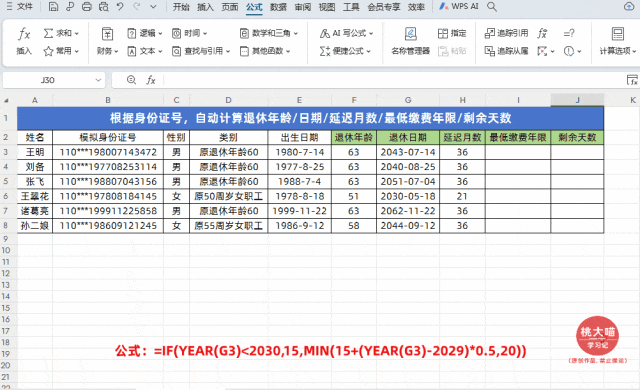Switch to the 插入 ribbon tab

(205, 7)
